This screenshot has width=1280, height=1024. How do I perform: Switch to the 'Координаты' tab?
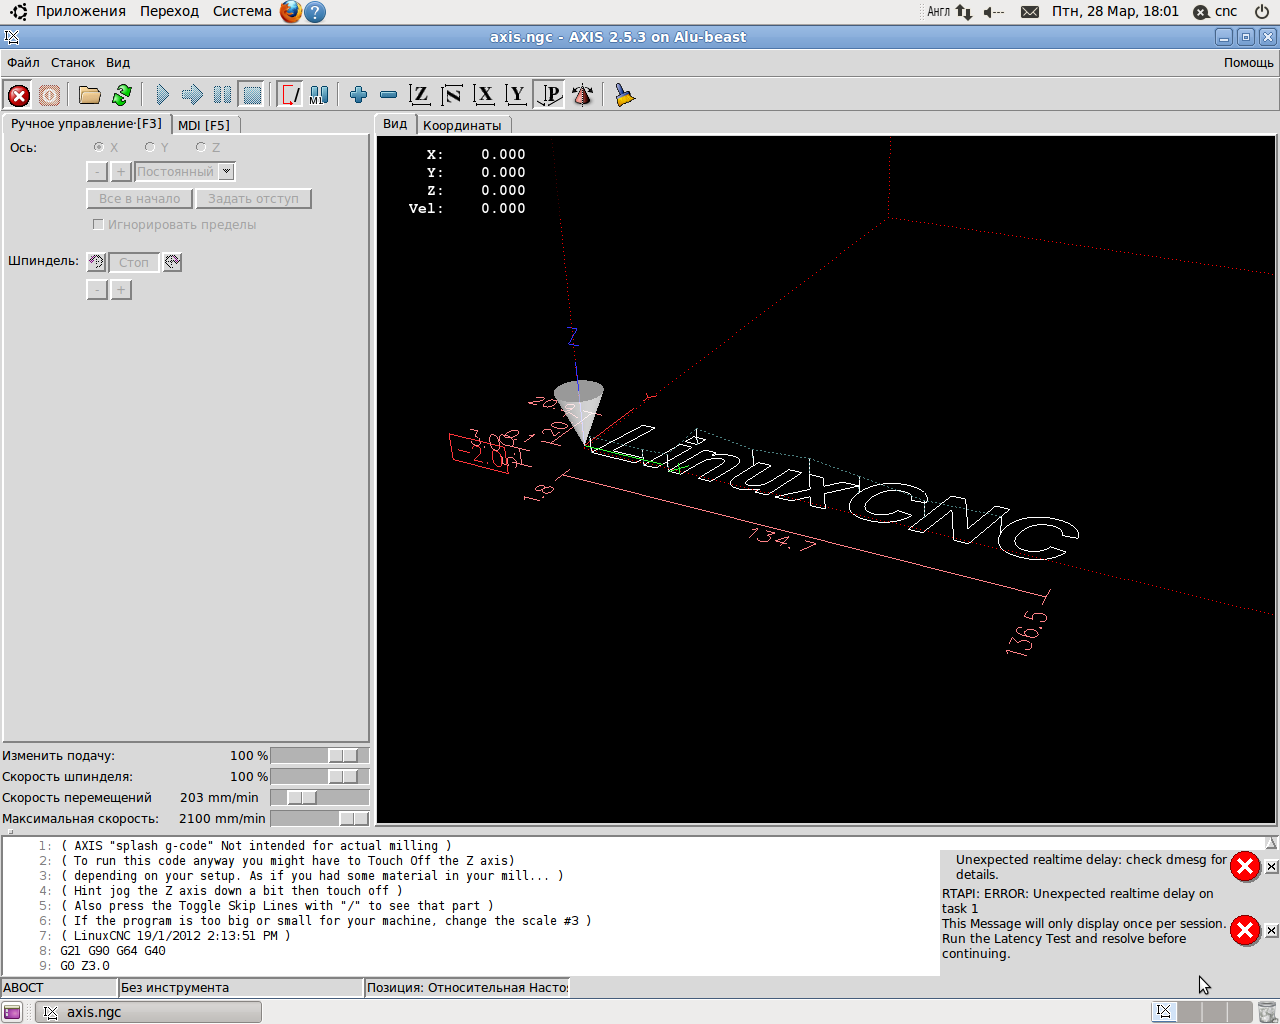(x=462, y=125)
